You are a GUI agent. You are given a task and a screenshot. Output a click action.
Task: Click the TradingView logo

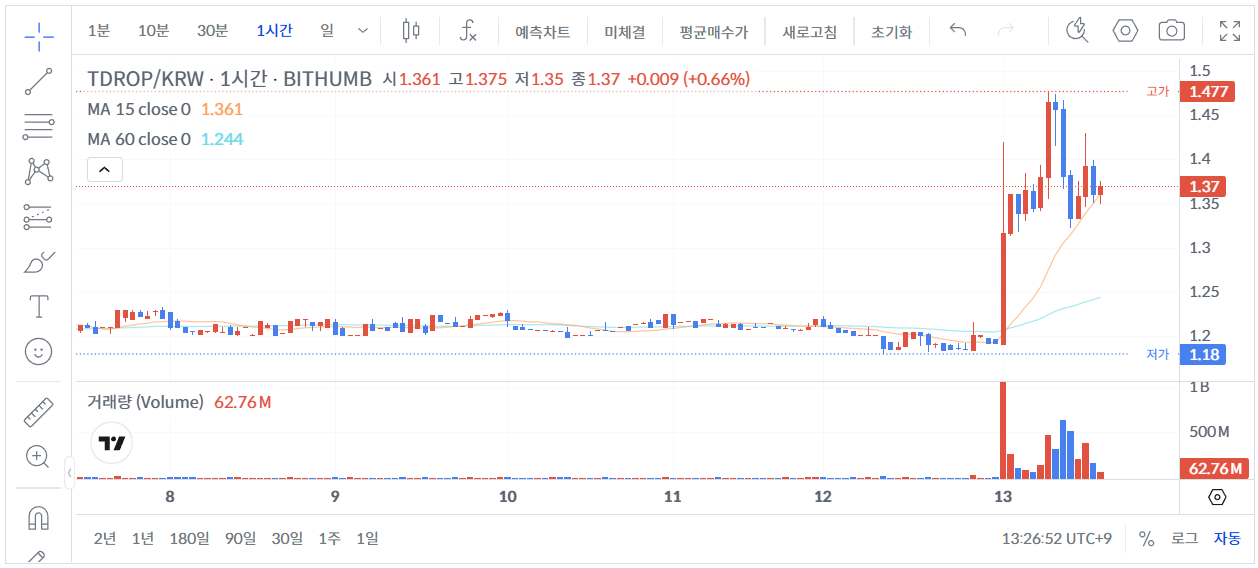coord(112,443)
